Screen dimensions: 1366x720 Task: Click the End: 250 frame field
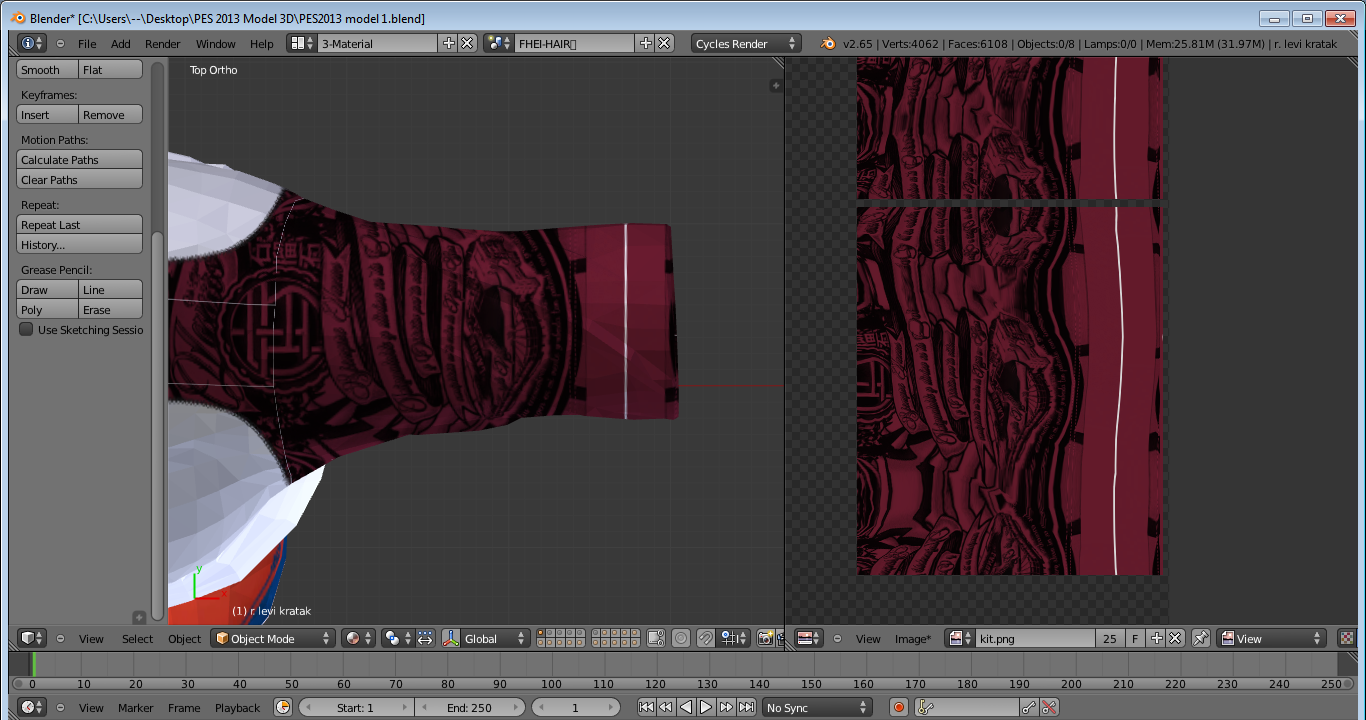469,707
